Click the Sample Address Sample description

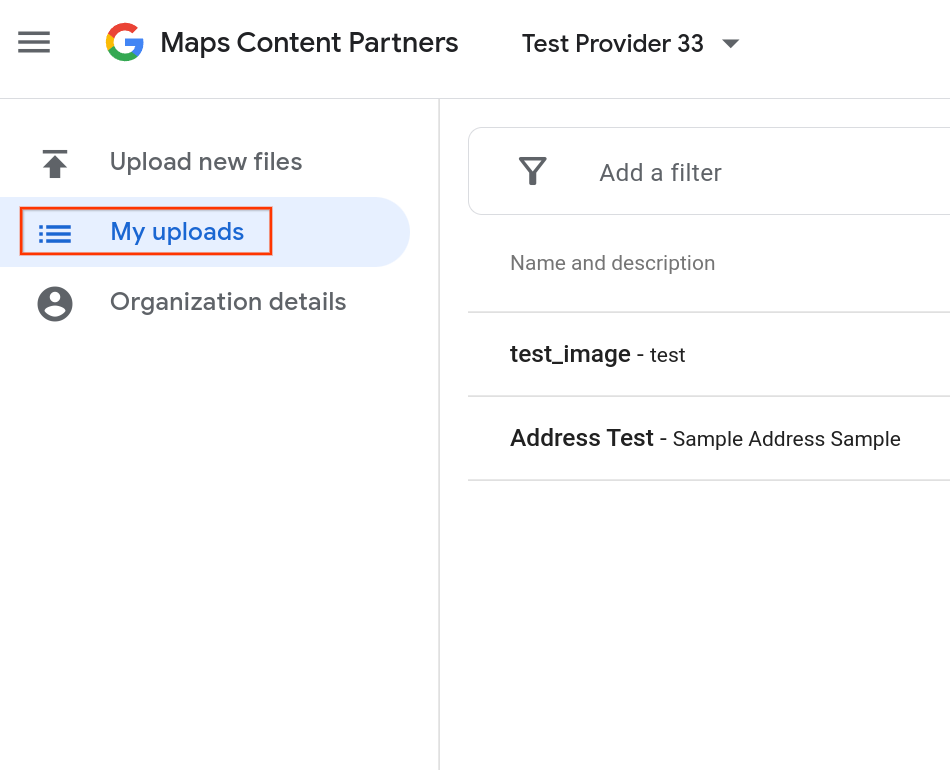tap(786, 439)
